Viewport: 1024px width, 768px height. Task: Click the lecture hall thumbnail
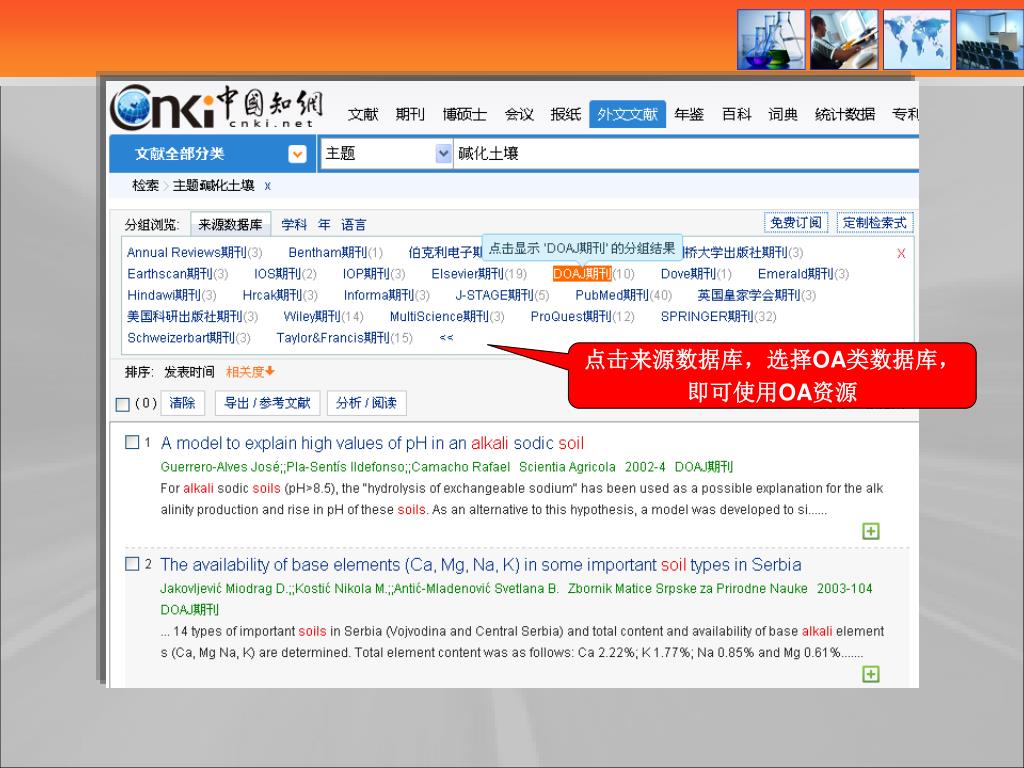click(989, 39)
